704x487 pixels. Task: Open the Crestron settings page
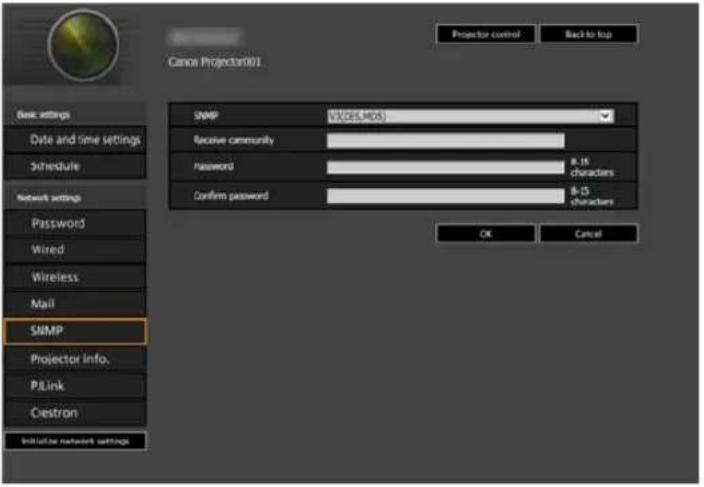pyautogui.click(x=75, y=413)
